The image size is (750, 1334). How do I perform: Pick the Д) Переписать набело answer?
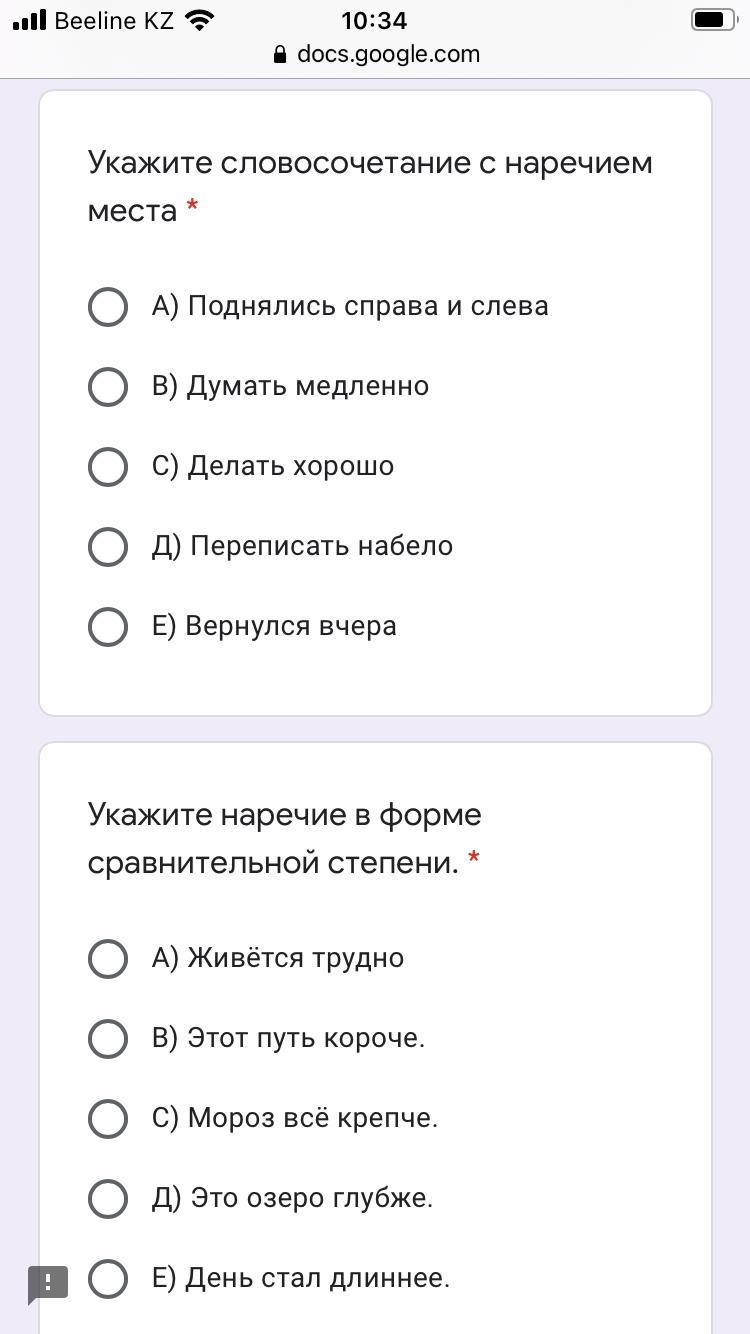pos(108,547)
